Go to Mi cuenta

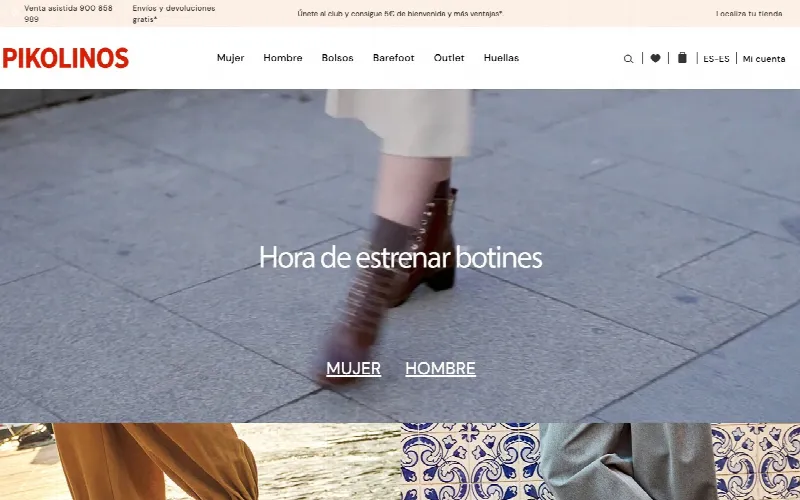coord(764,59)
